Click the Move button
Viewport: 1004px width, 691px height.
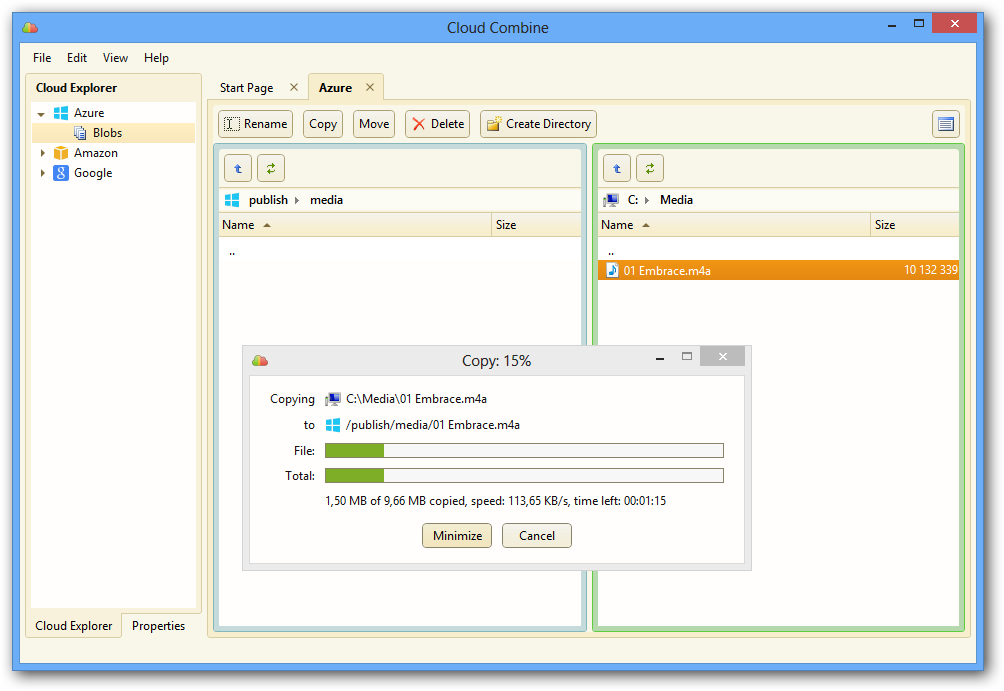click(374, 124)
